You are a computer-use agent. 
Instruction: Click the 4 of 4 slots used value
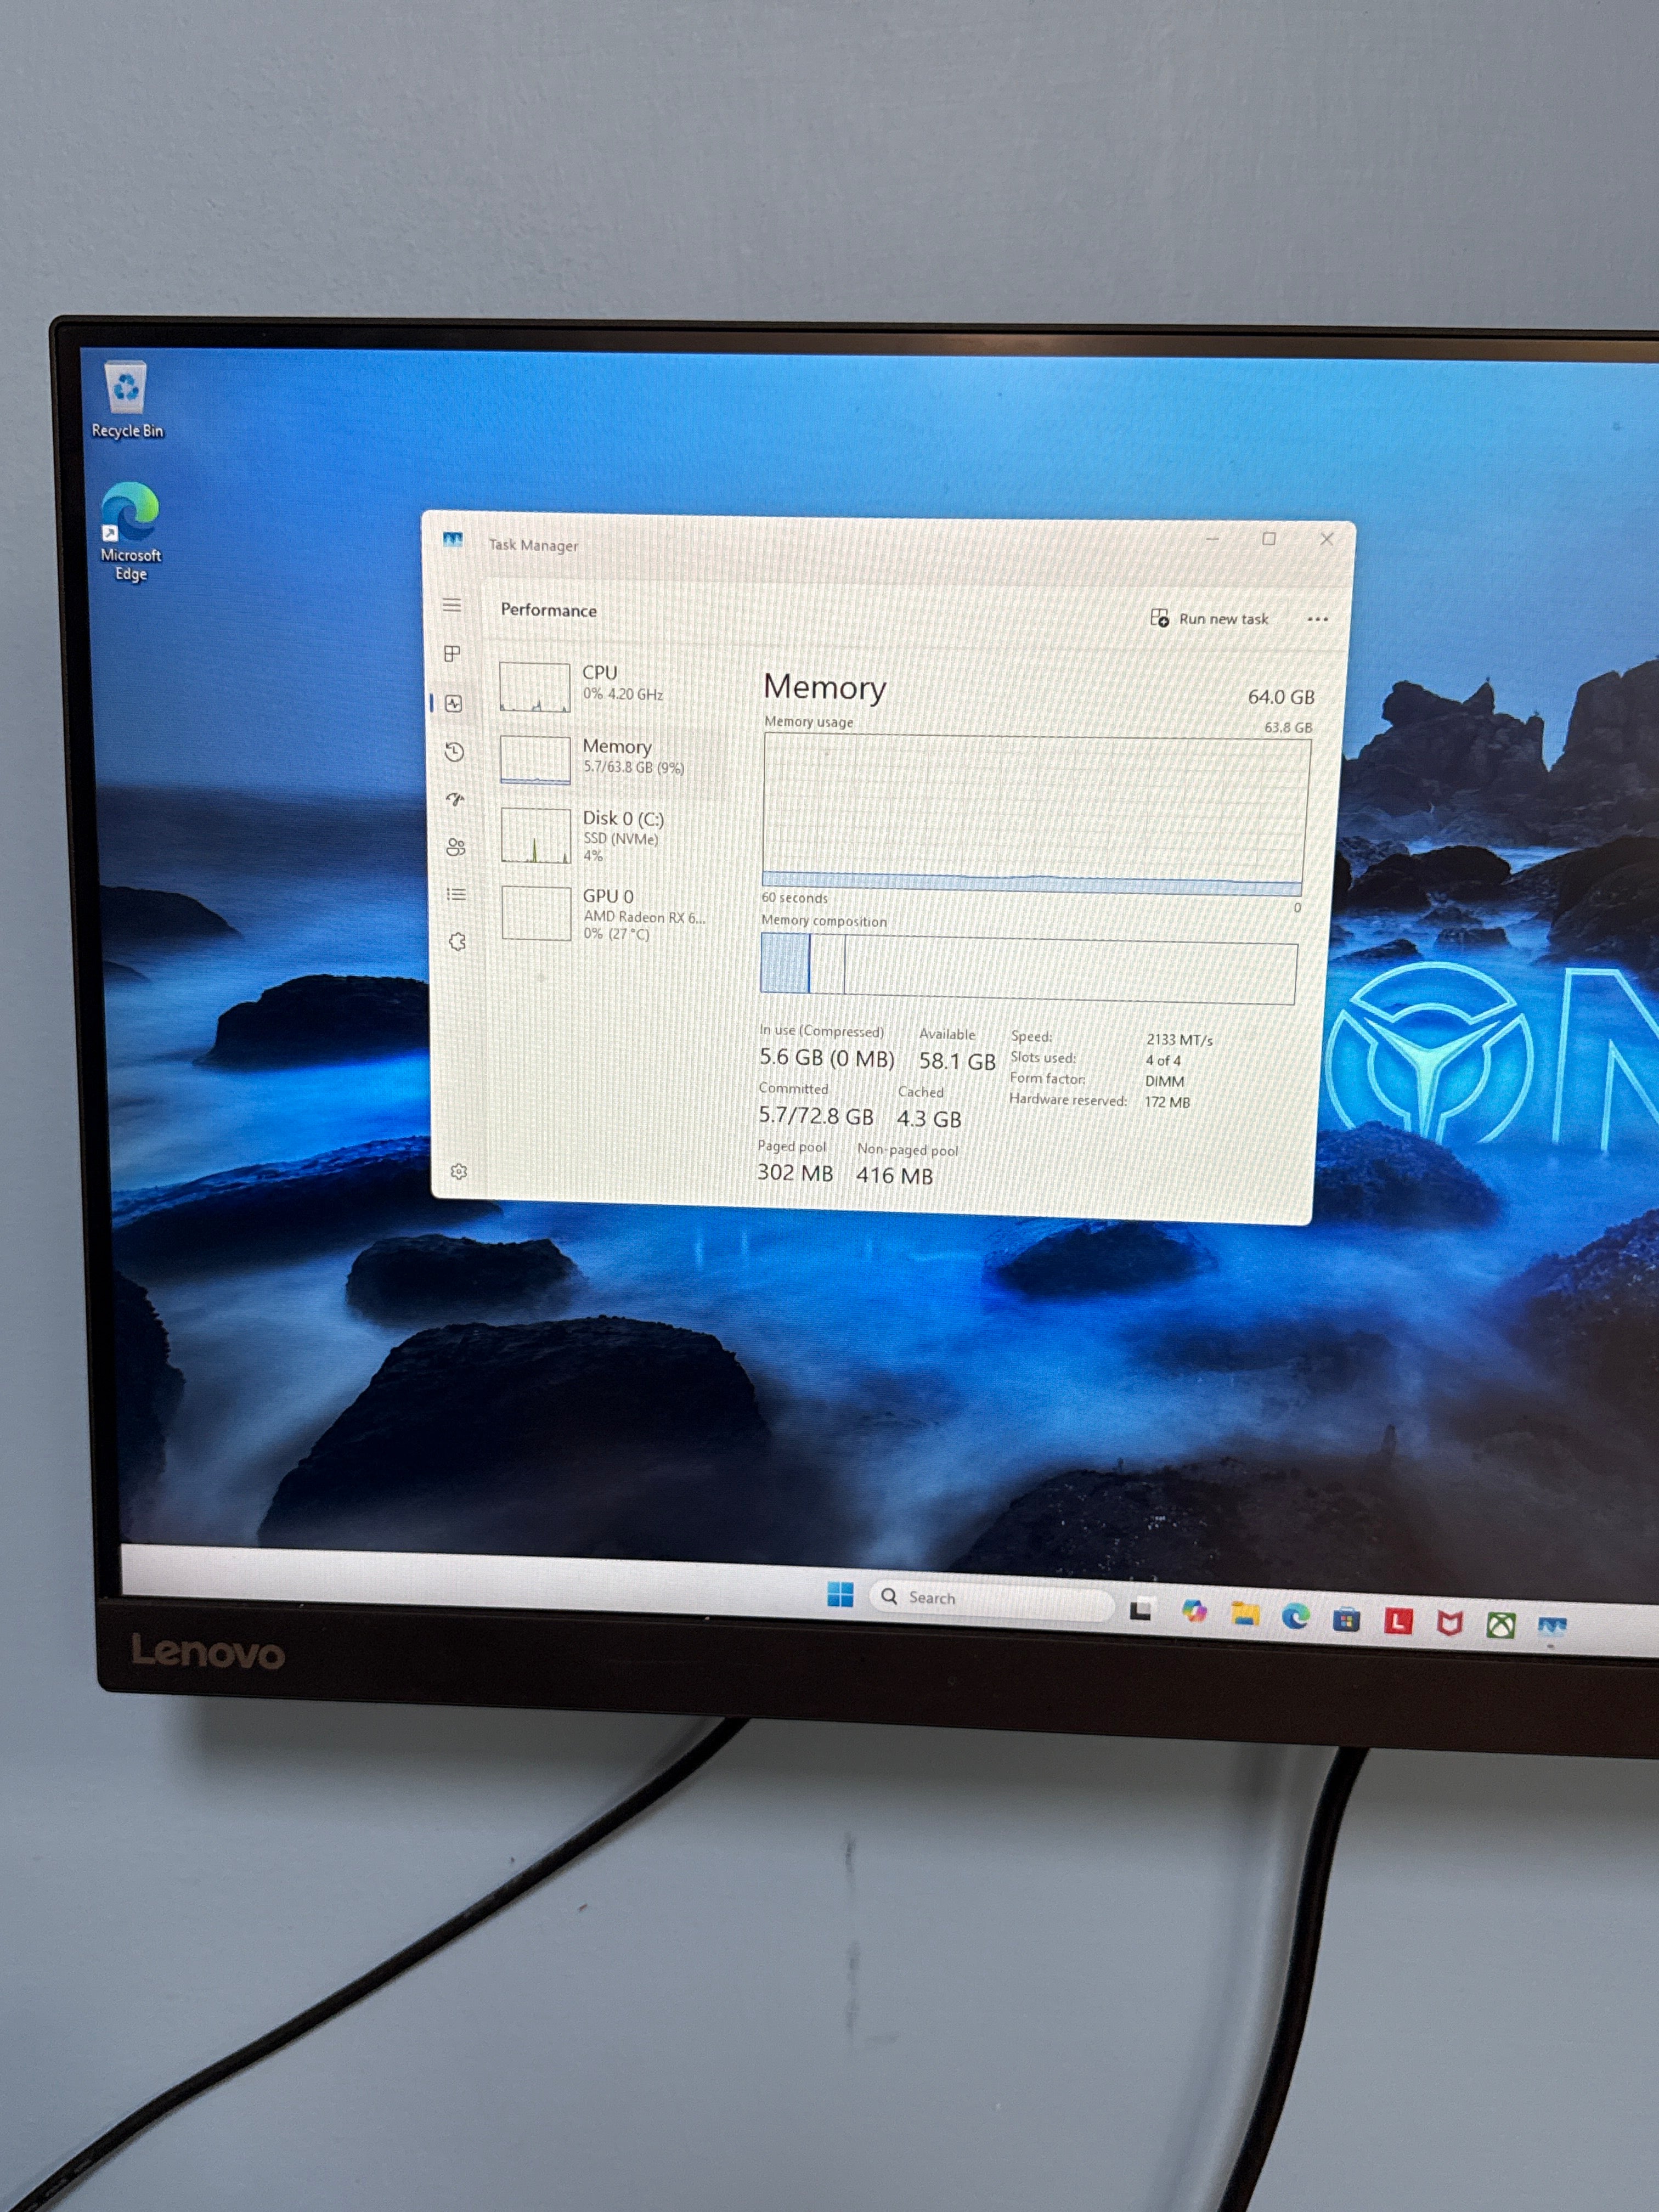1163,1060
